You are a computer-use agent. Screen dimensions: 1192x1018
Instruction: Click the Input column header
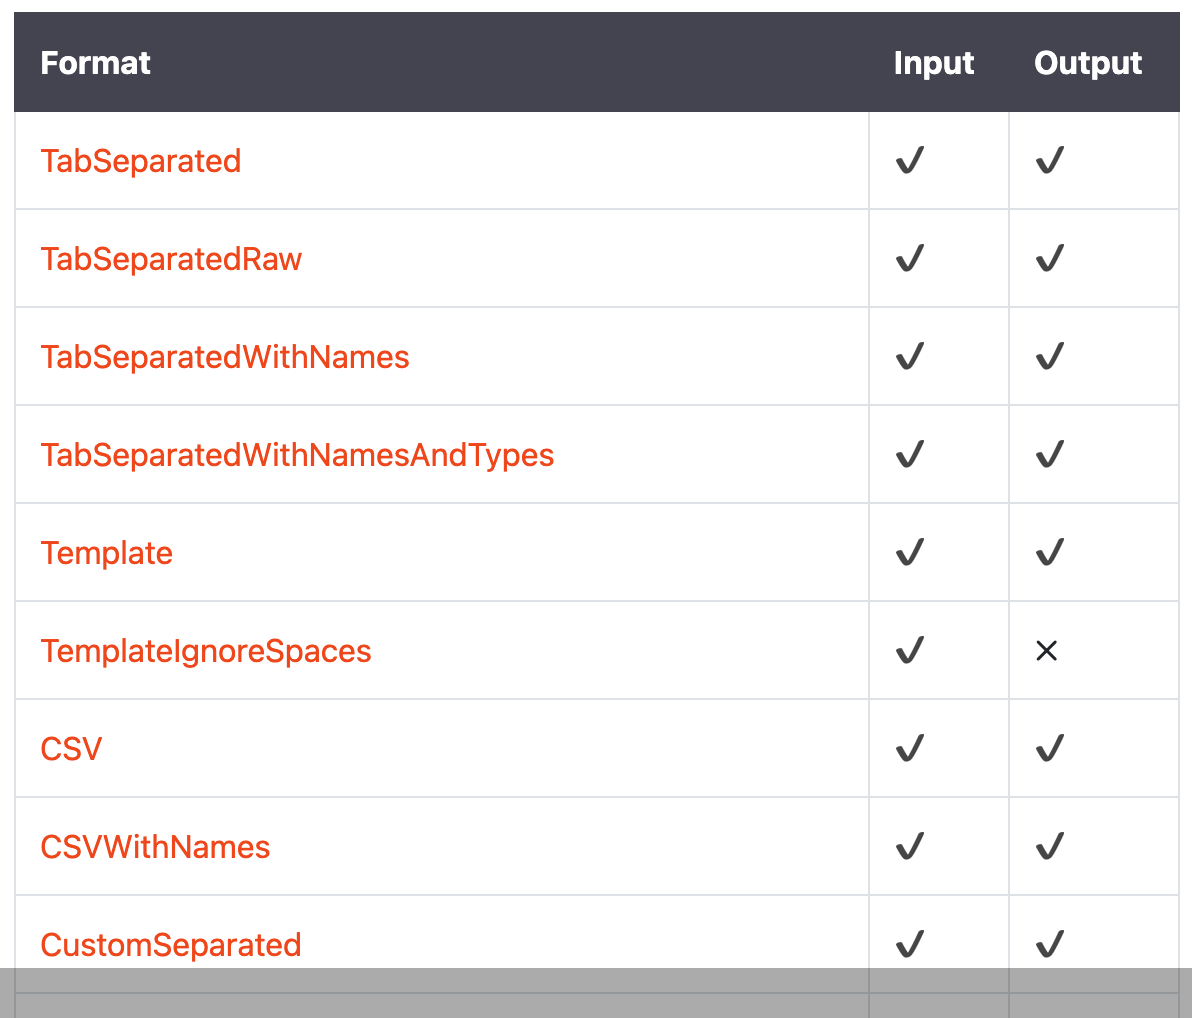coord(933,63)
